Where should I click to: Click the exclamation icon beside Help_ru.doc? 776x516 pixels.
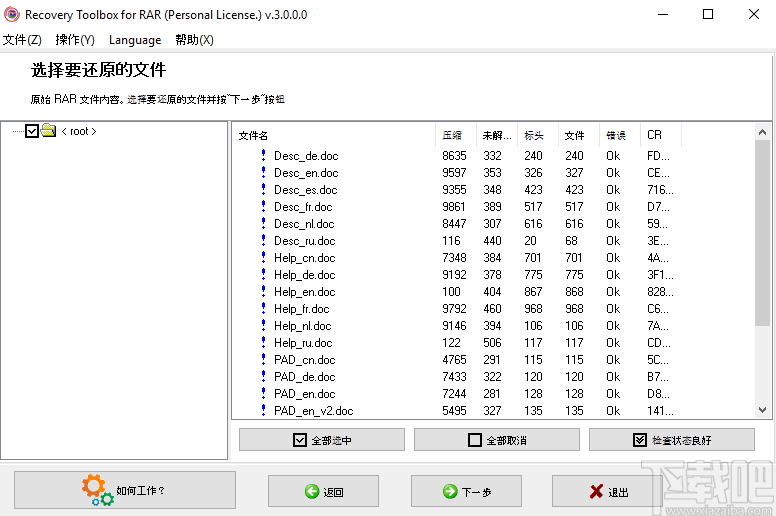(263, 342)
